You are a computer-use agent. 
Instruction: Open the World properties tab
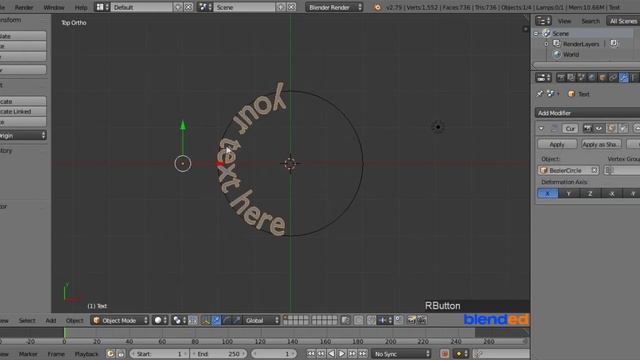[592, 78]
